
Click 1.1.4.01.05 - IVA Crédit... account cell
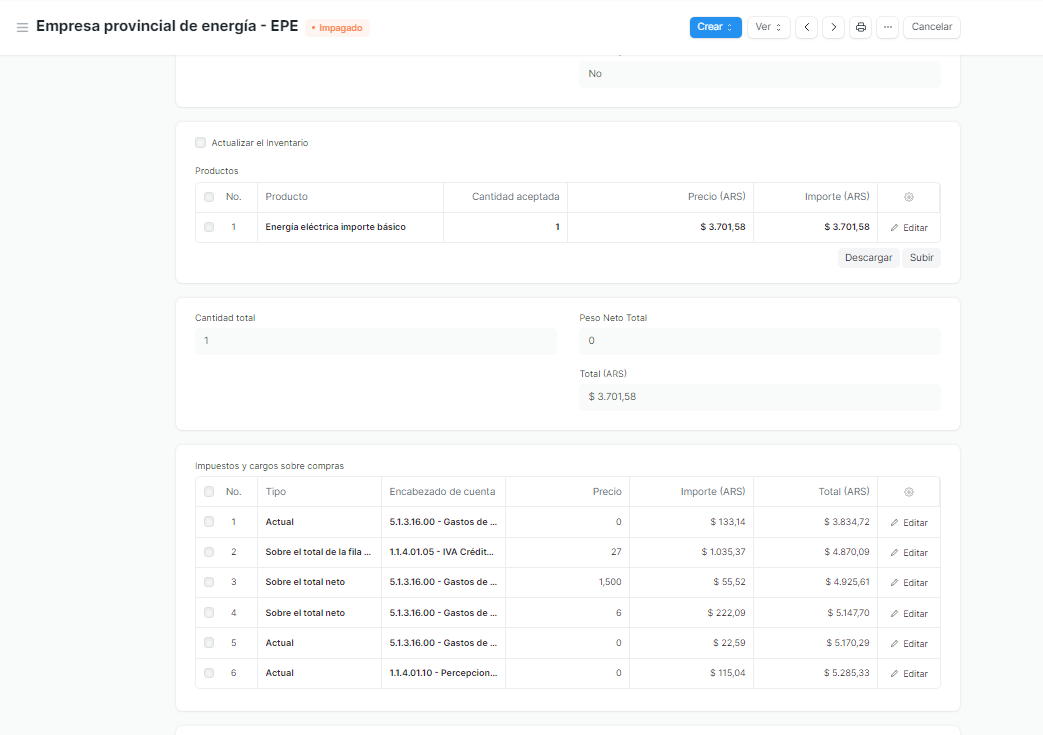[x=443, y=552]
